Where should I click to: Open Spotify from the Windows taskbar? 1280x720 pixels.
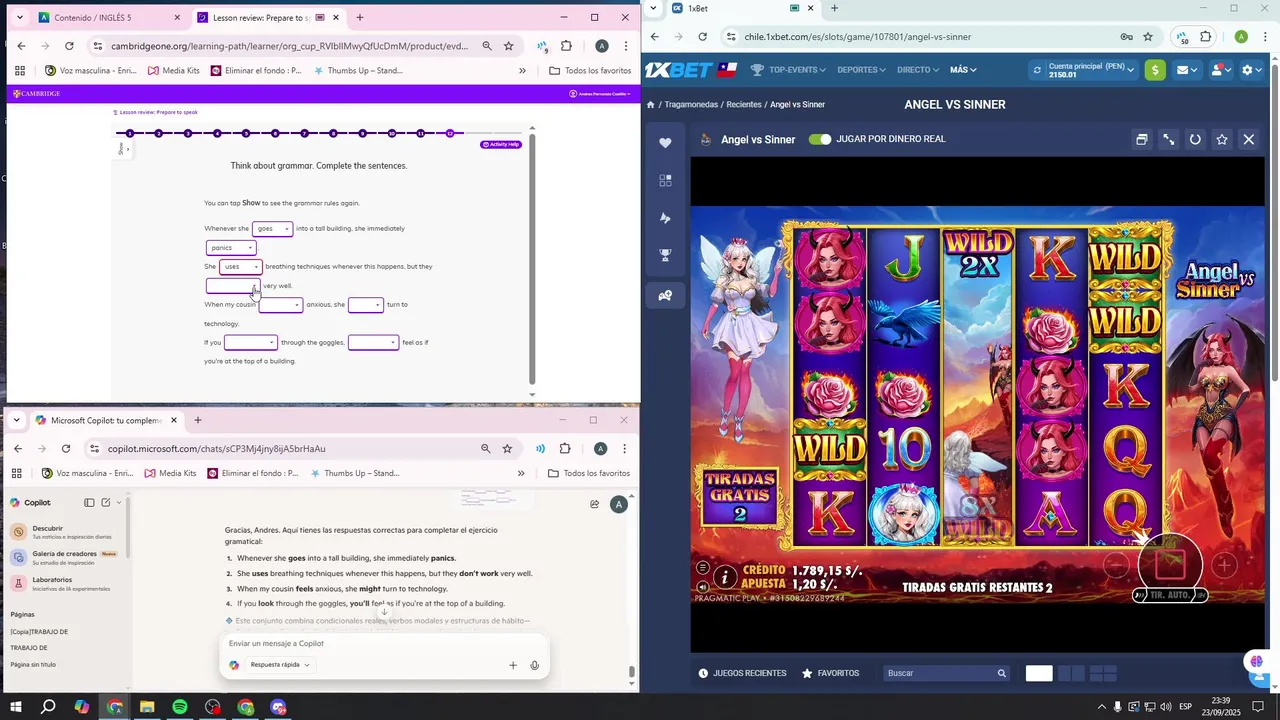(x=180, y=707)
